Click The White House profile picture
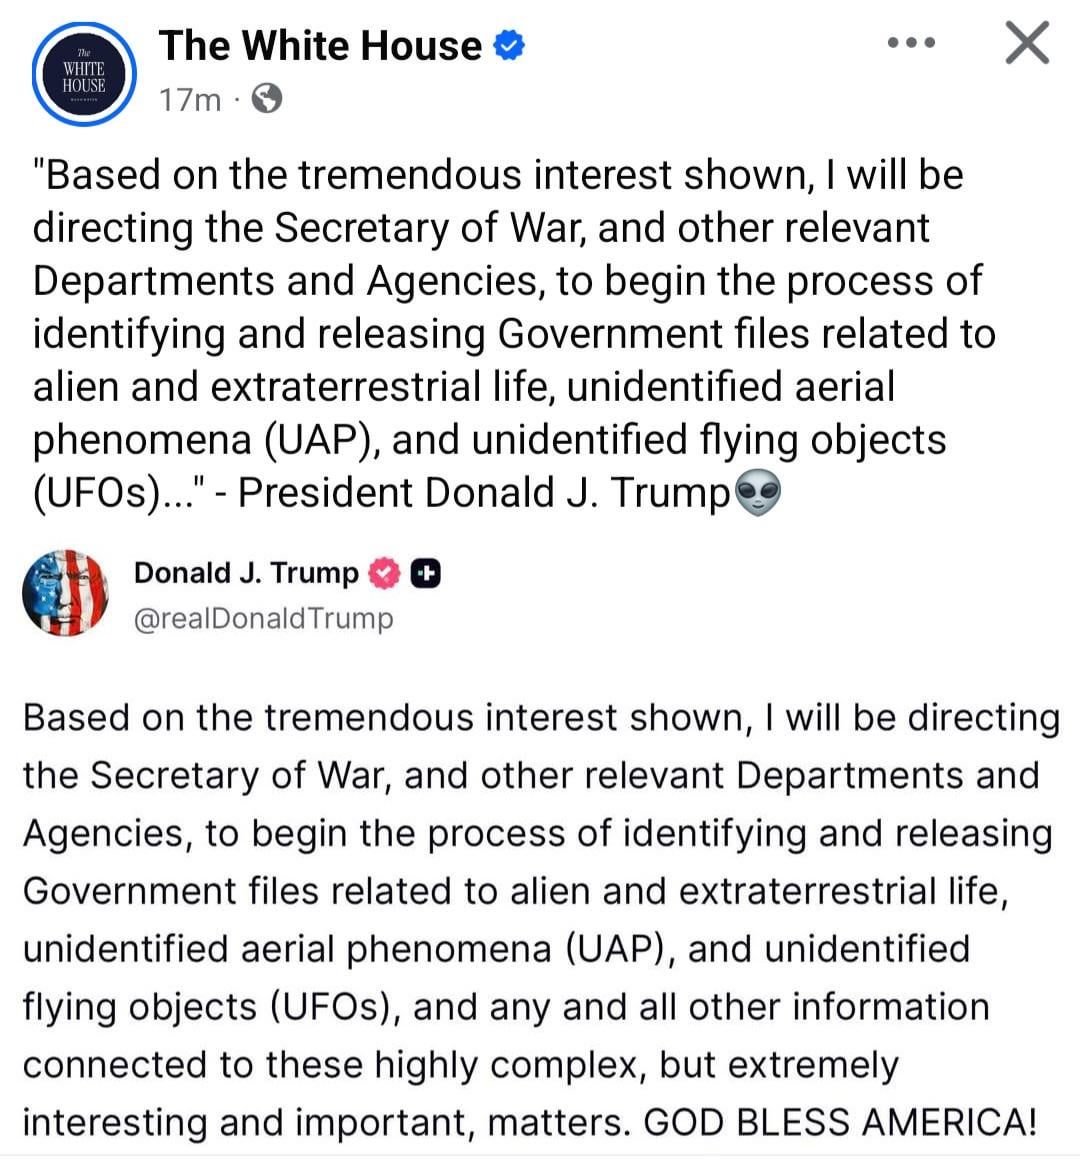 click(83, 73)
